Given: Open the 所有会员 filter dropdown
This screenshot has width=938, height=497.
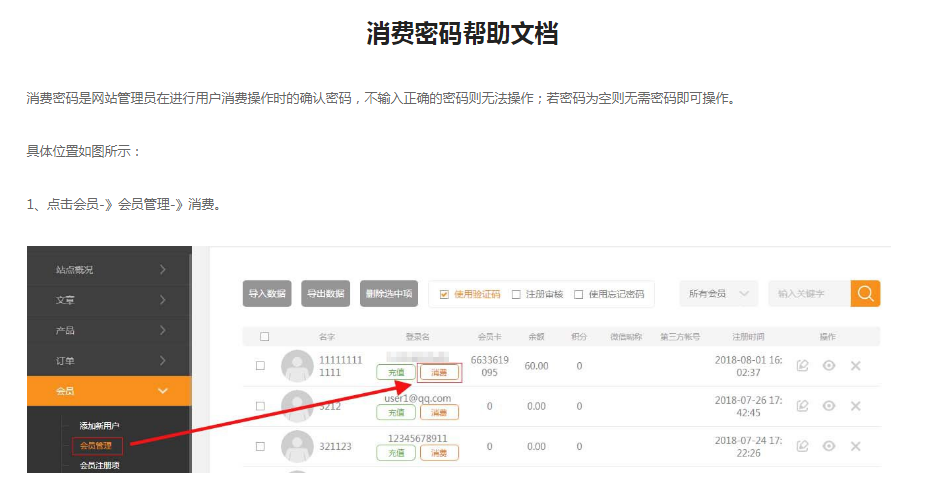Looking at the screenshot, I should pyautogui.click(x=718, y=293).
